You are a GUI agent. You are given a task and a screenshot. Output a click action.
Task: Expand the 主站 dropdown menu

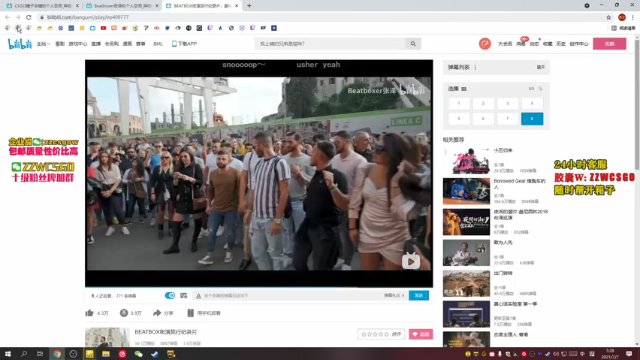(x=43, y=44)
